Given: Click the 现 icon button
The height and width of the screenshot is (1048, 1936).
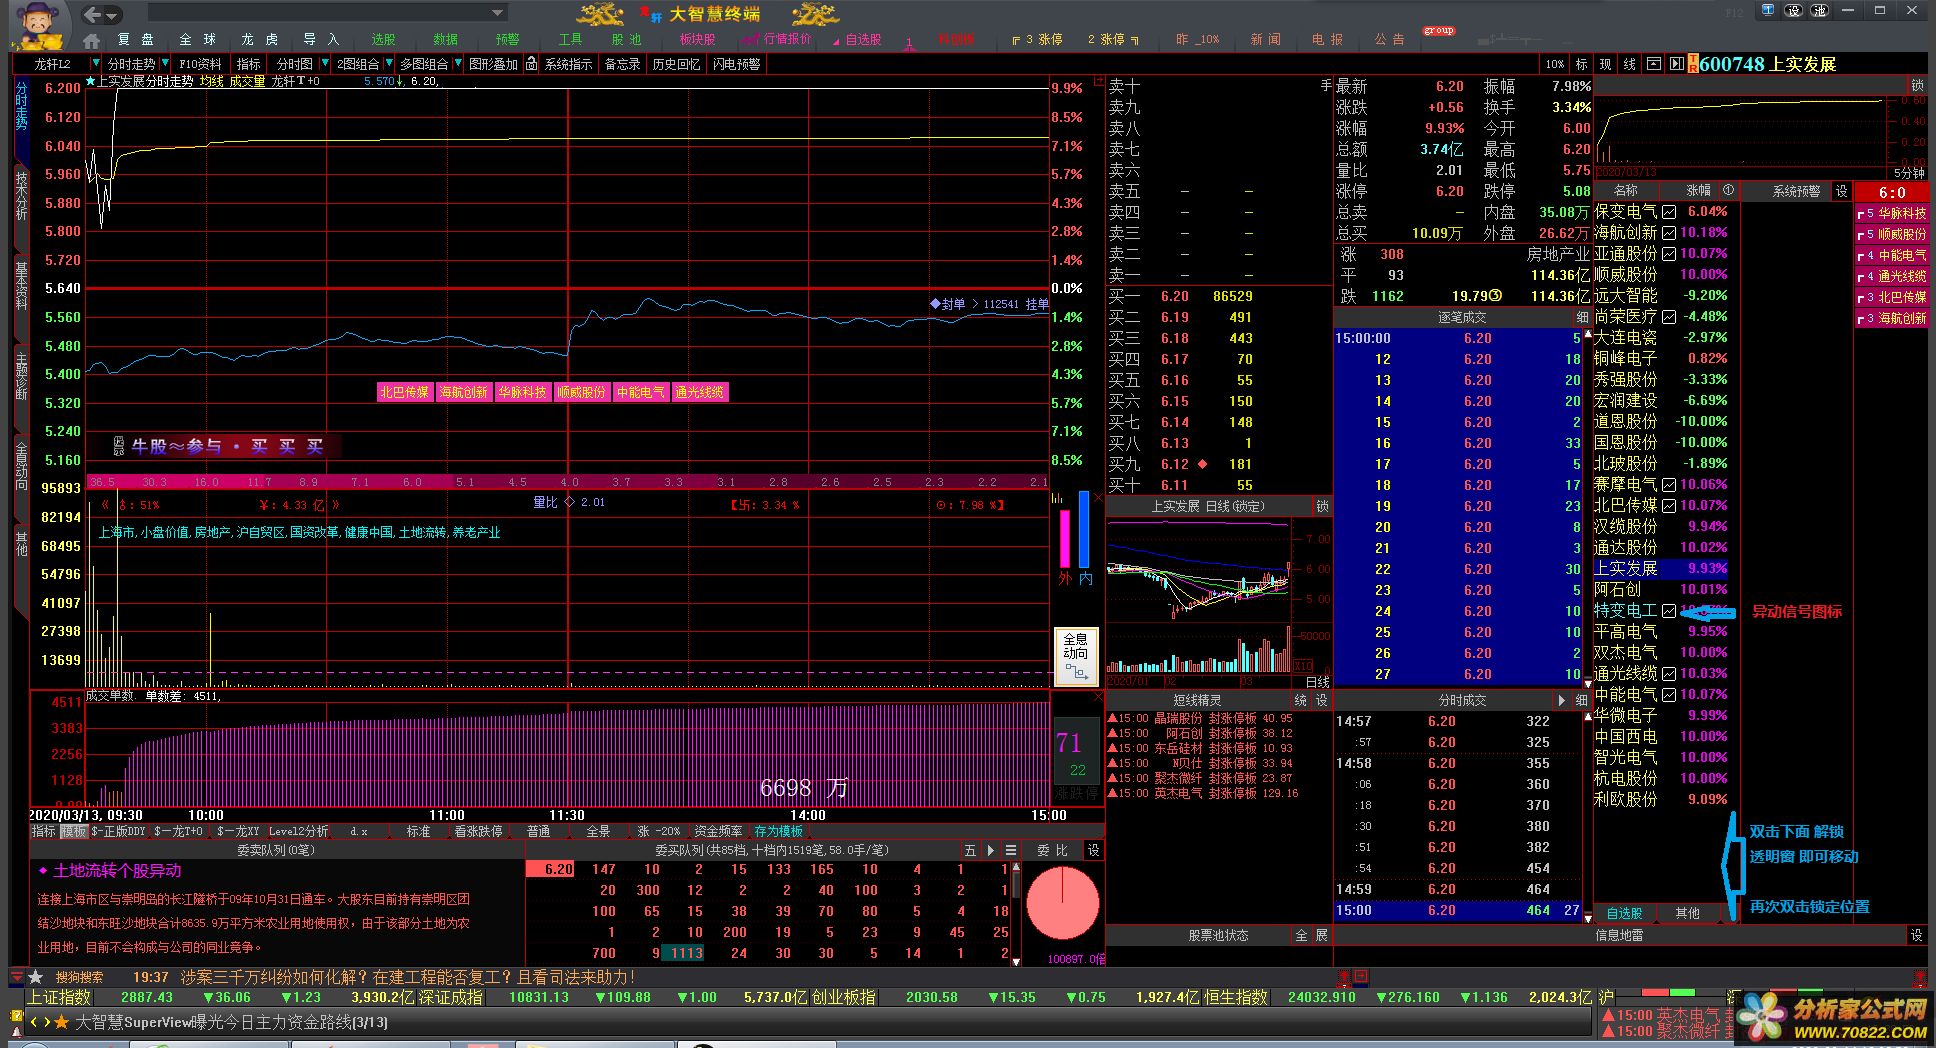Looking at the screenshot, I should (x=1605, y=64).
